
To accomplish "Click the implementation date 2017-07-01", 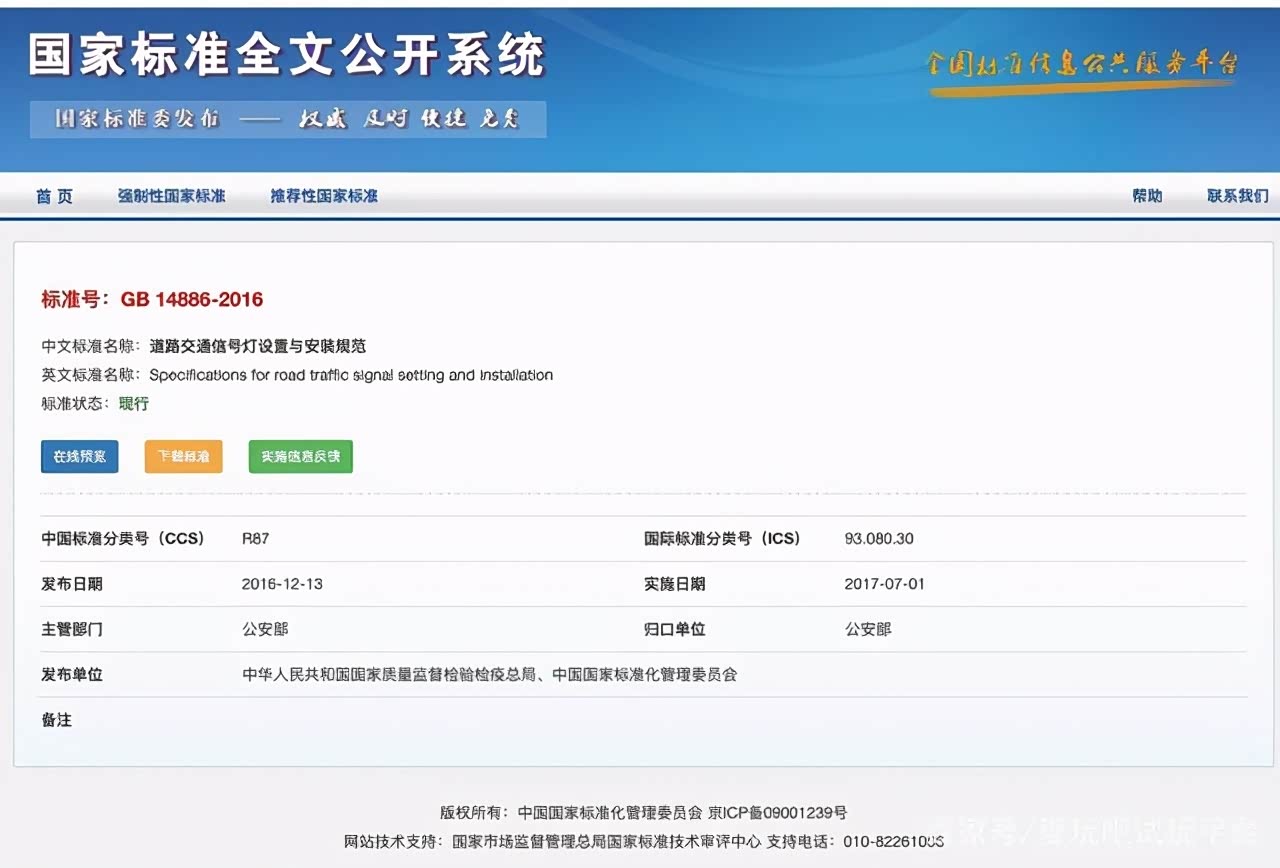I will pyautogui.click(x=884, y=584).
